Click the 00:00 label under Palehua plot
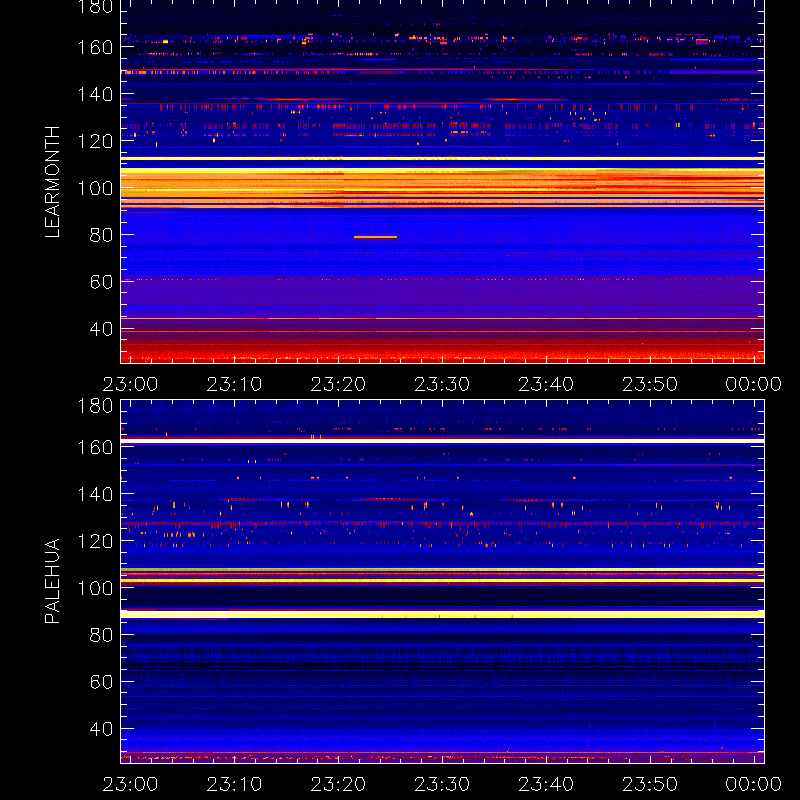 754,784
